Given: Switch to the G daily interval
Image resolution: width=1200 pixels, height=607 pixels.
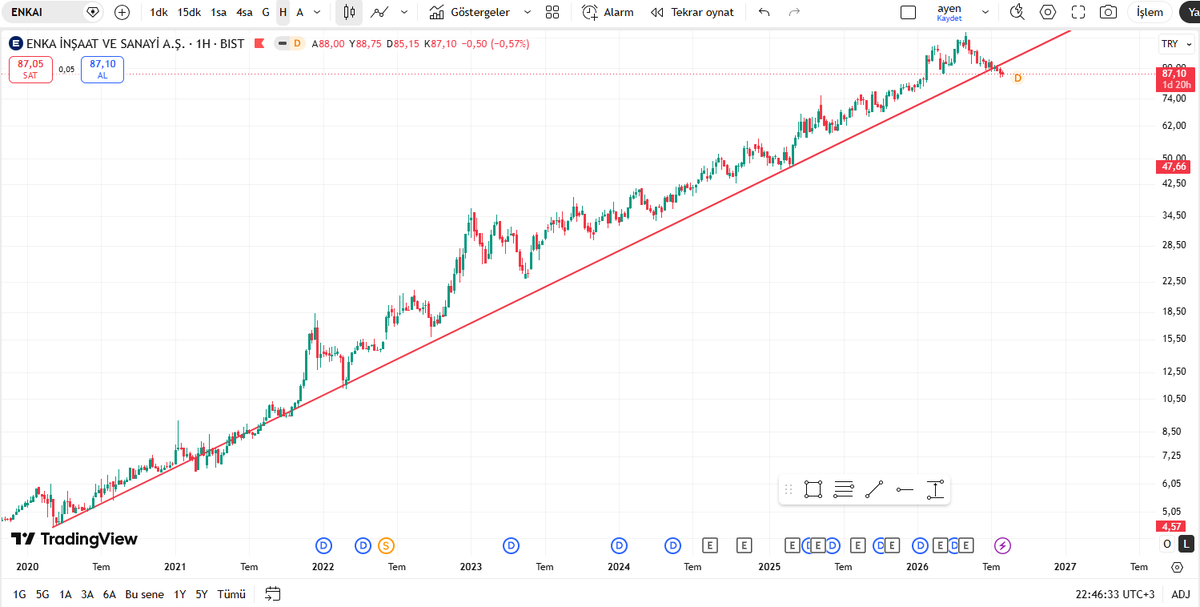Looking at the screenshot, I should [265, 12].
